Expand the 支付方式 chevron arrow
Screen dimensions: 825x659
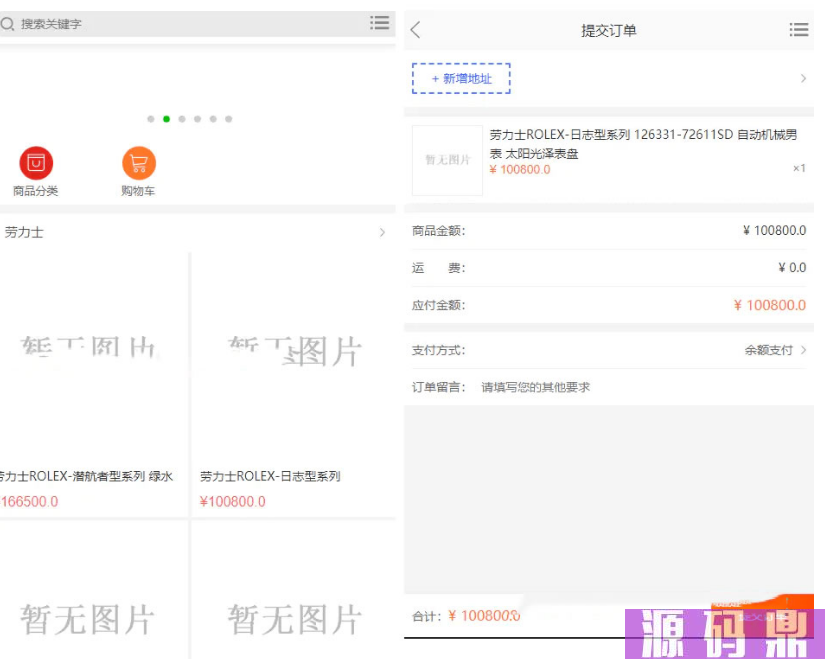click(803, 350)
